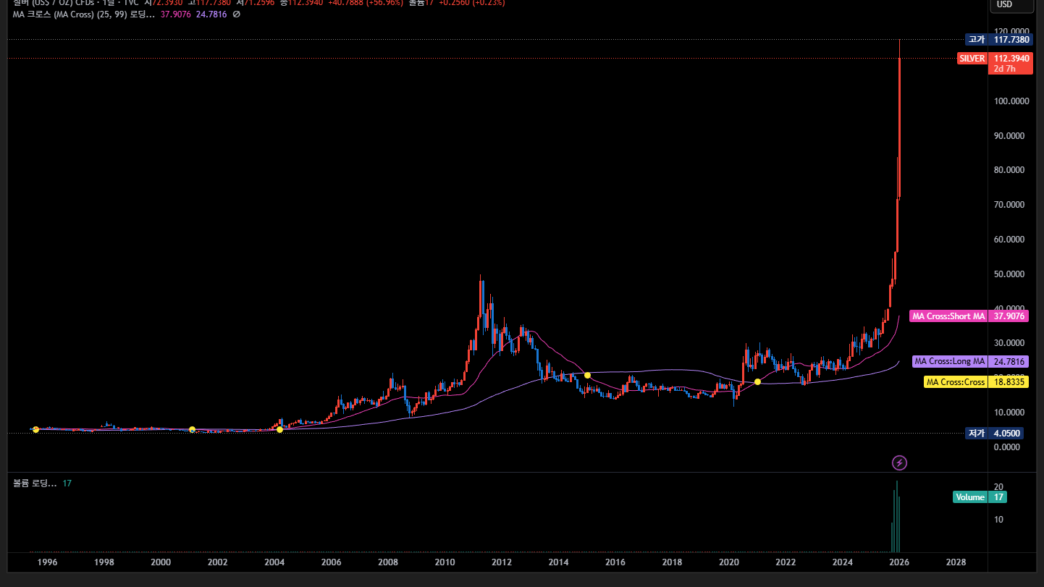Click the crossed-circle icon beside MA Cross values
The image size is (1044, 587).
pyautogui.click(x=236, y=15)
